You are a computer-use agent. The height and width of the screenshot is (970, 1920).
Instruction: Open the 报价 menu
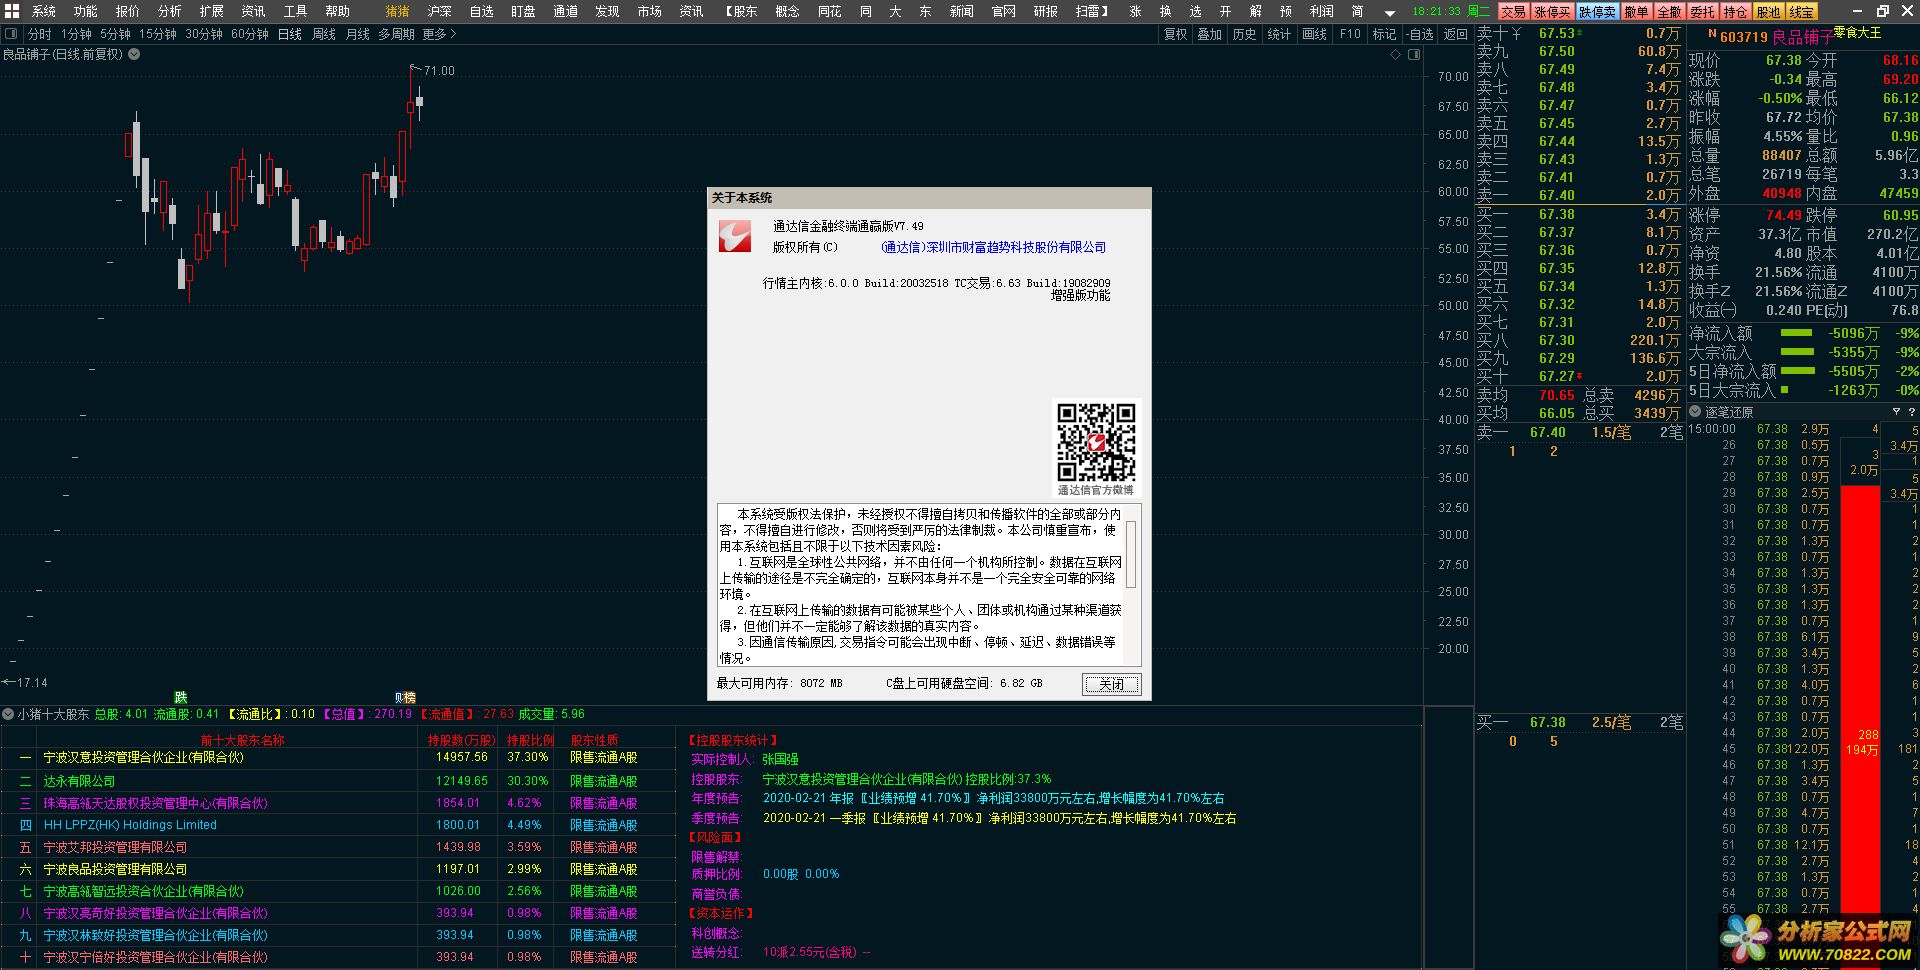[x=128, y=11]
